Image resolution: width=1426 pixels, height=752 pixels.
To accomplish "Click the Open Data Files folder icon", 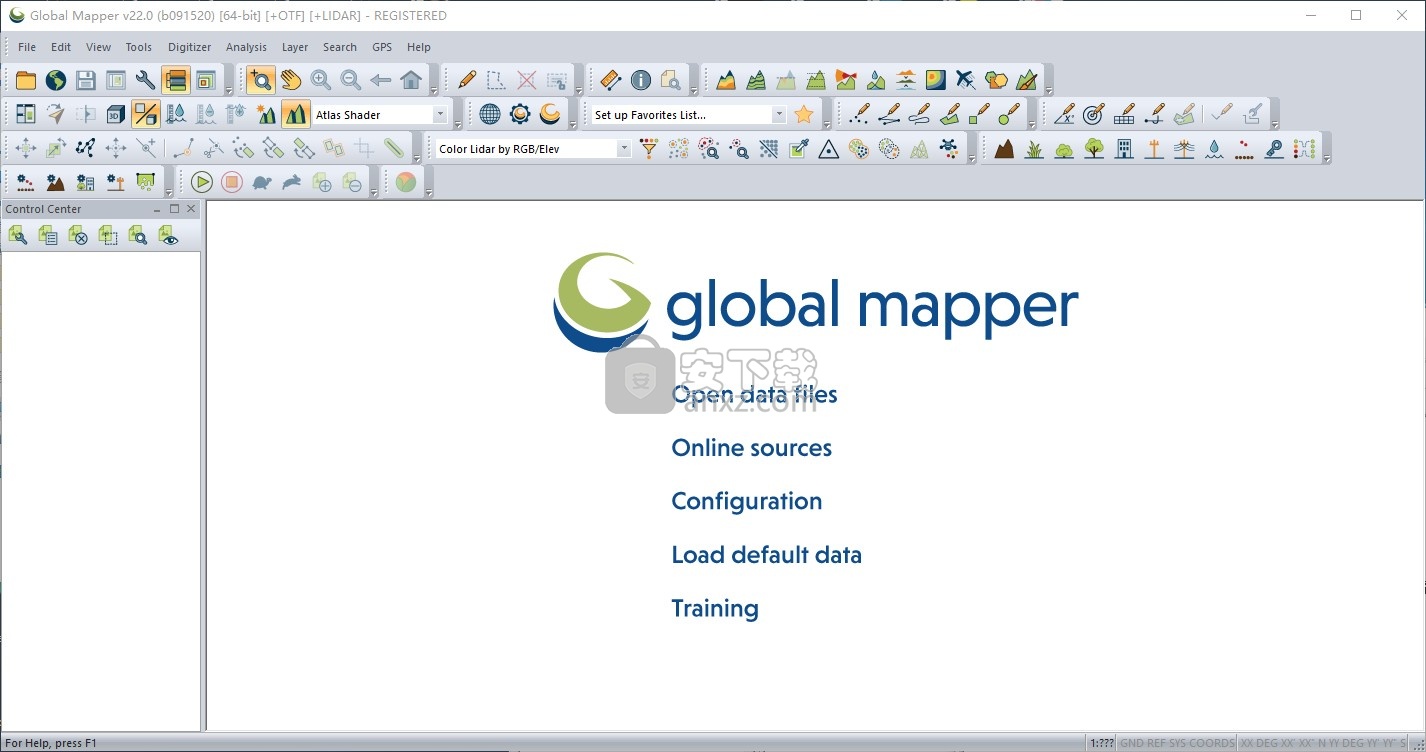I will coord(26,80).
